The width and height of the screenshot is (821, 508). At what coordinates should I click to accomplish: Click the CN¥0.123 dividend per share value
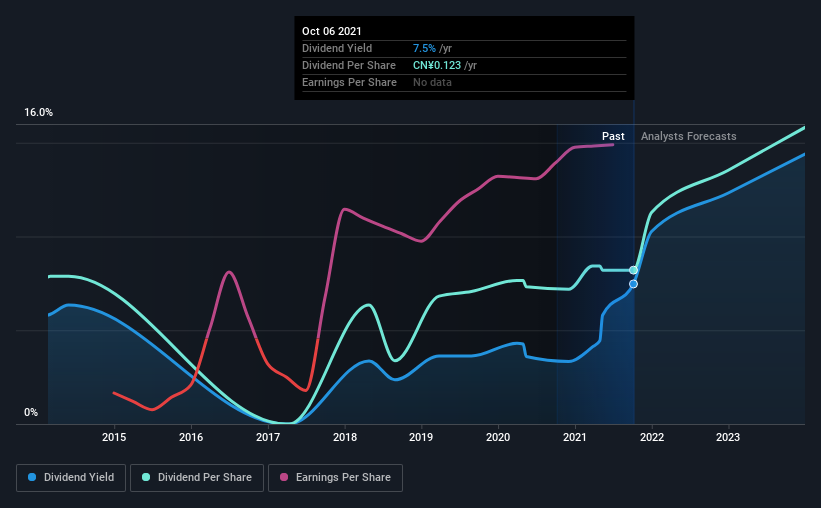click(x=437, y=65)
